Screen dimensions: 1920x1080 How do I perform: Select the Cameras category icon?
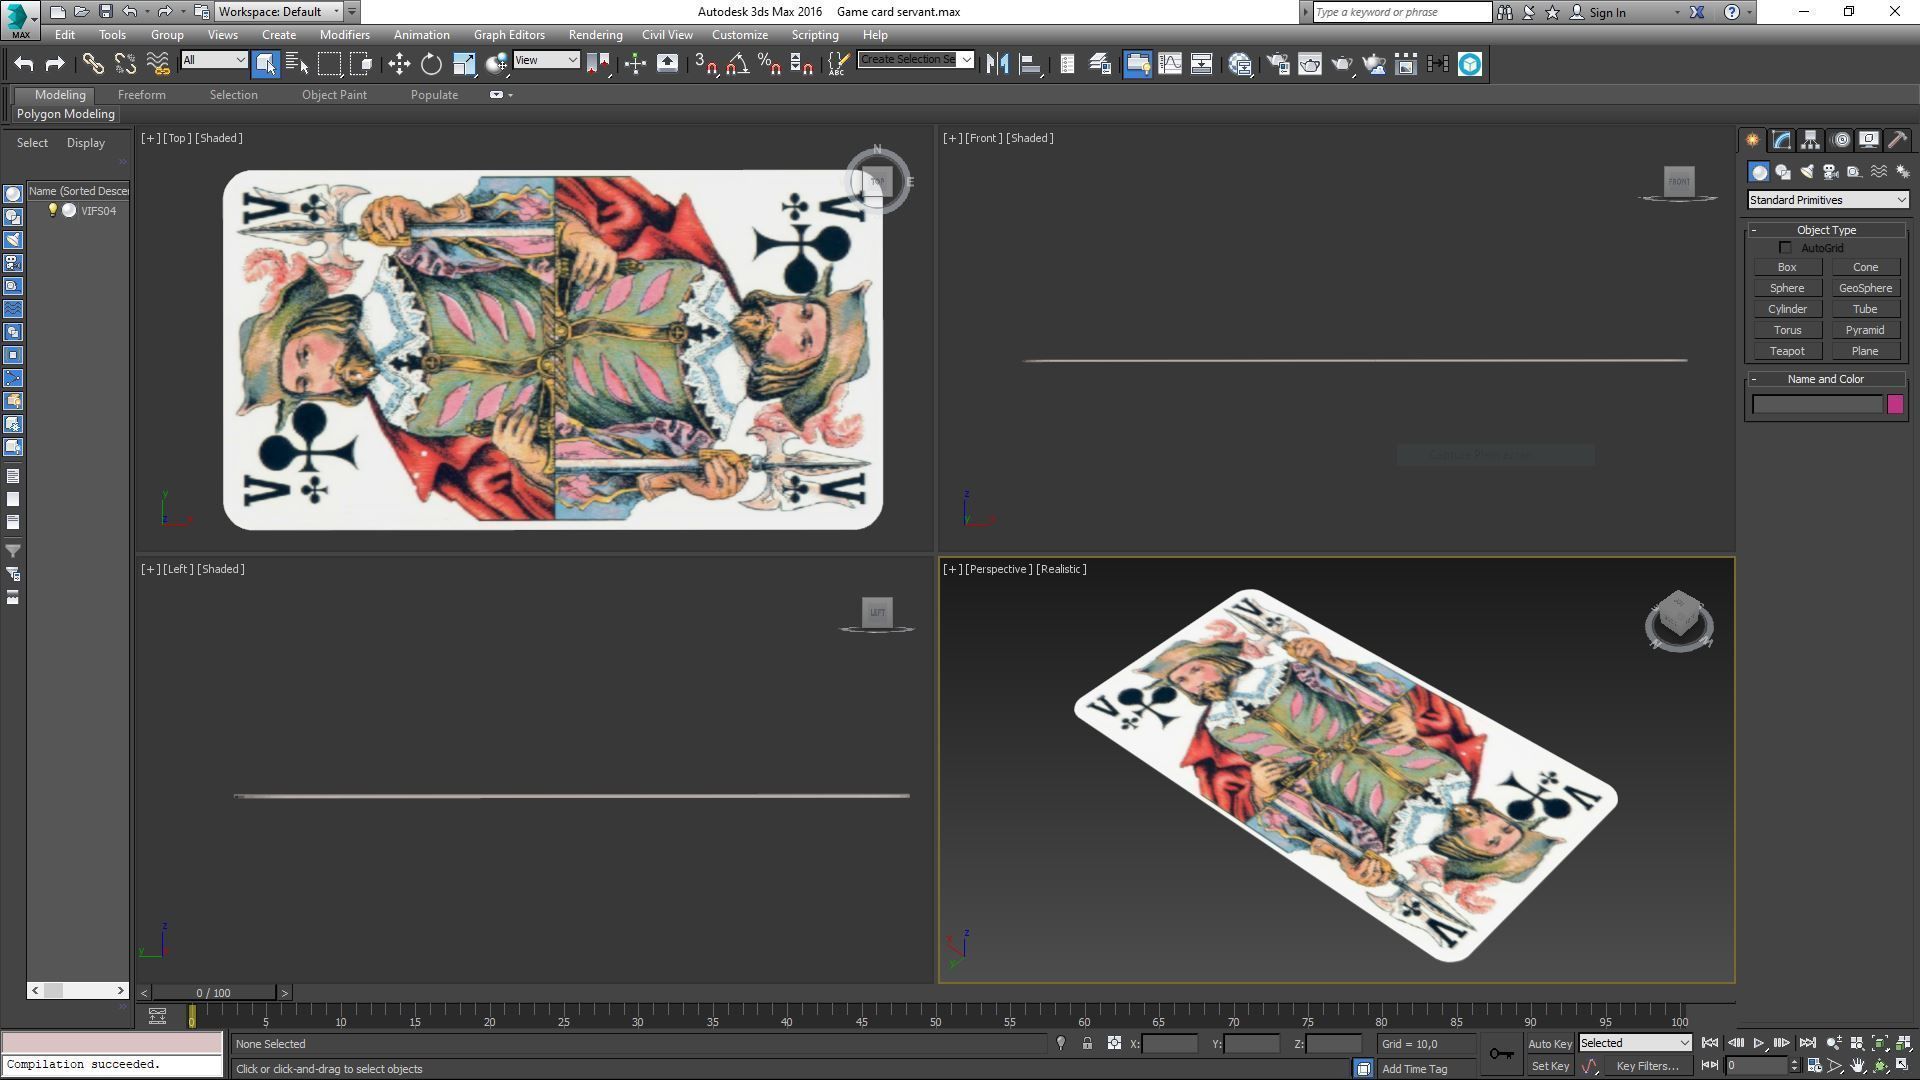1831,172
